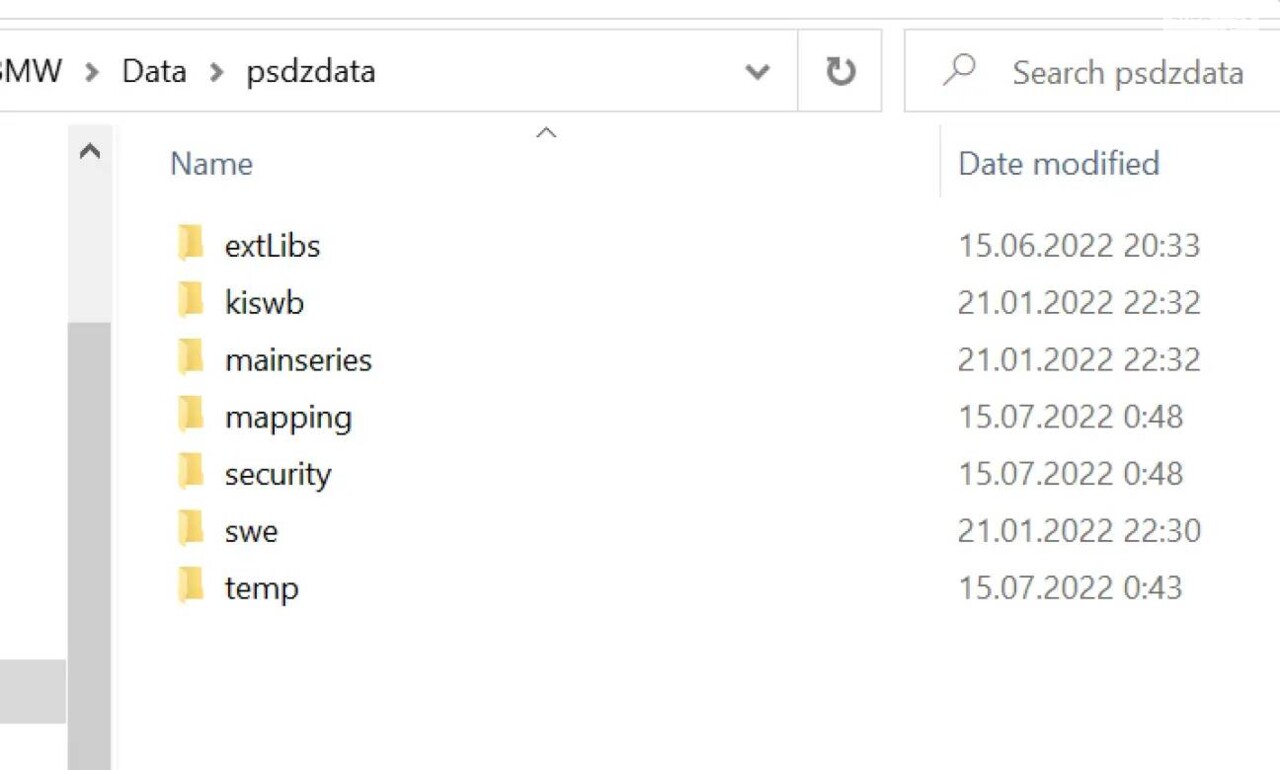Select the security folder icon

[190, 472]
